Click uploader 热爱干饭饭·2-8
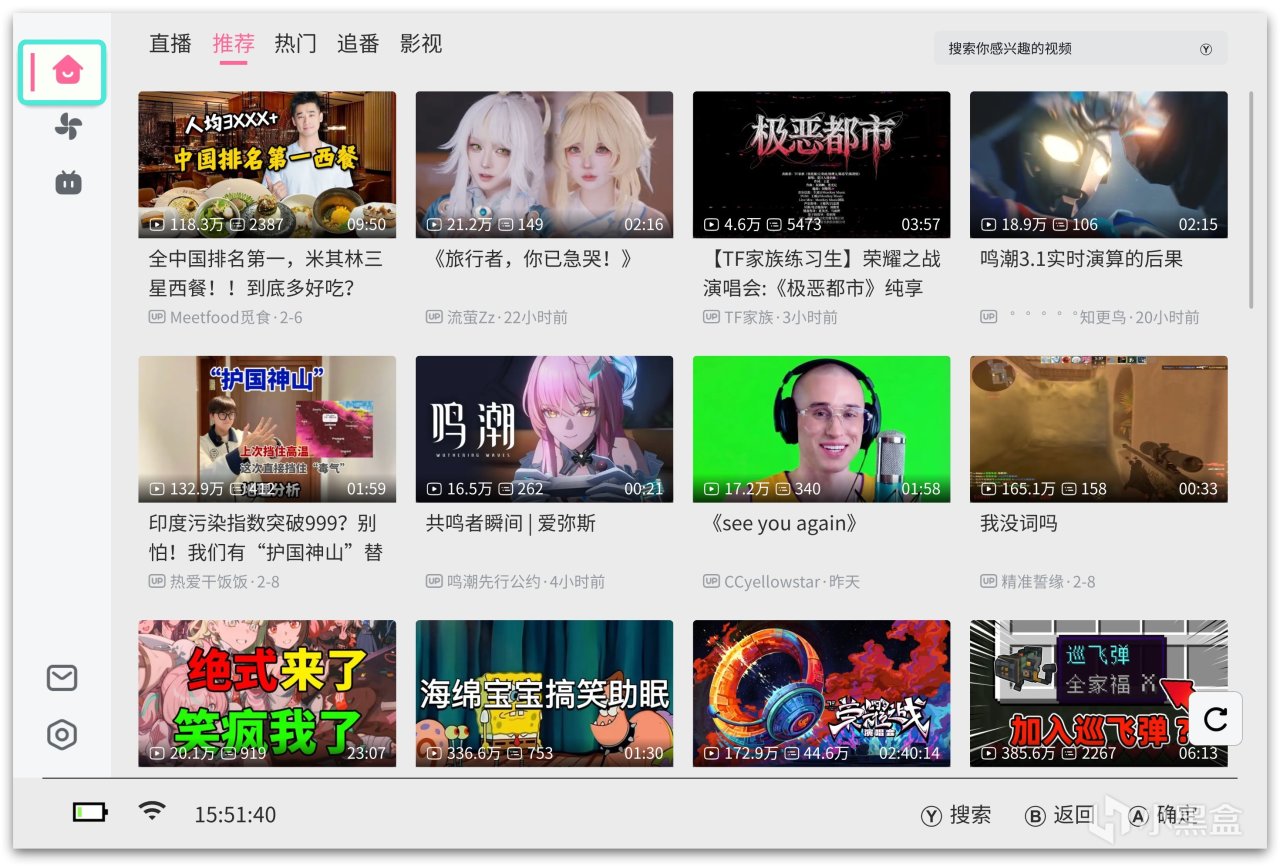1280x866 pixels. click(x=225, y=581)
